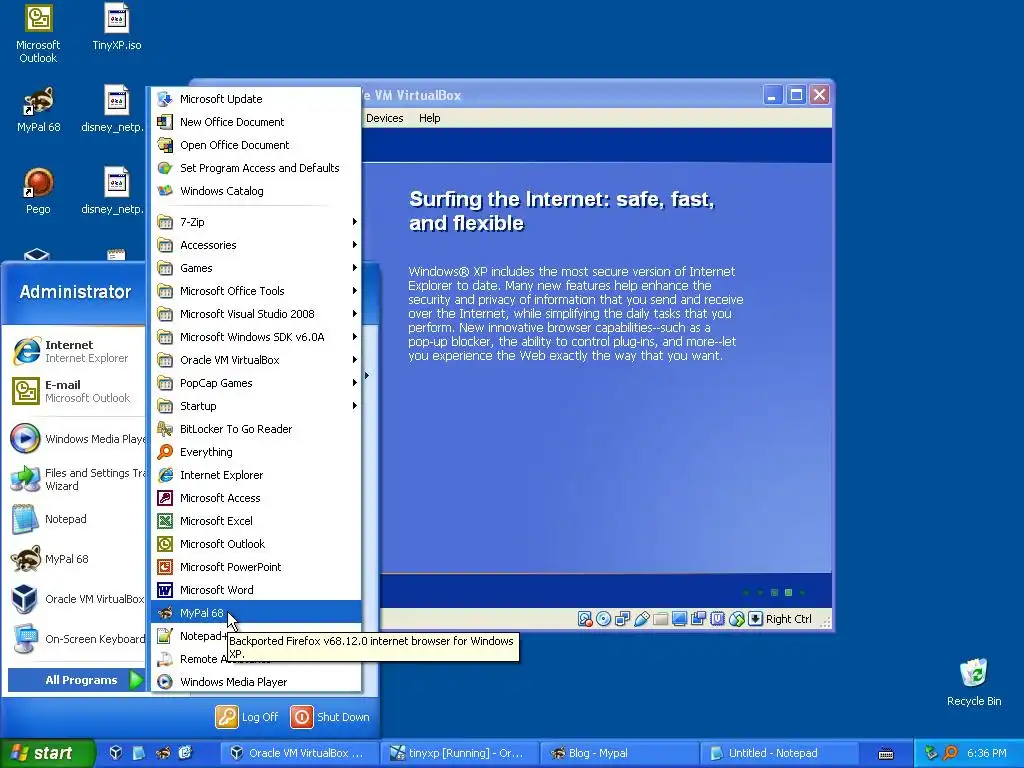Select the TinyXP.iso file on the desktop
Viewport: 1024px width, 768px height.
(x=116, y=27)
